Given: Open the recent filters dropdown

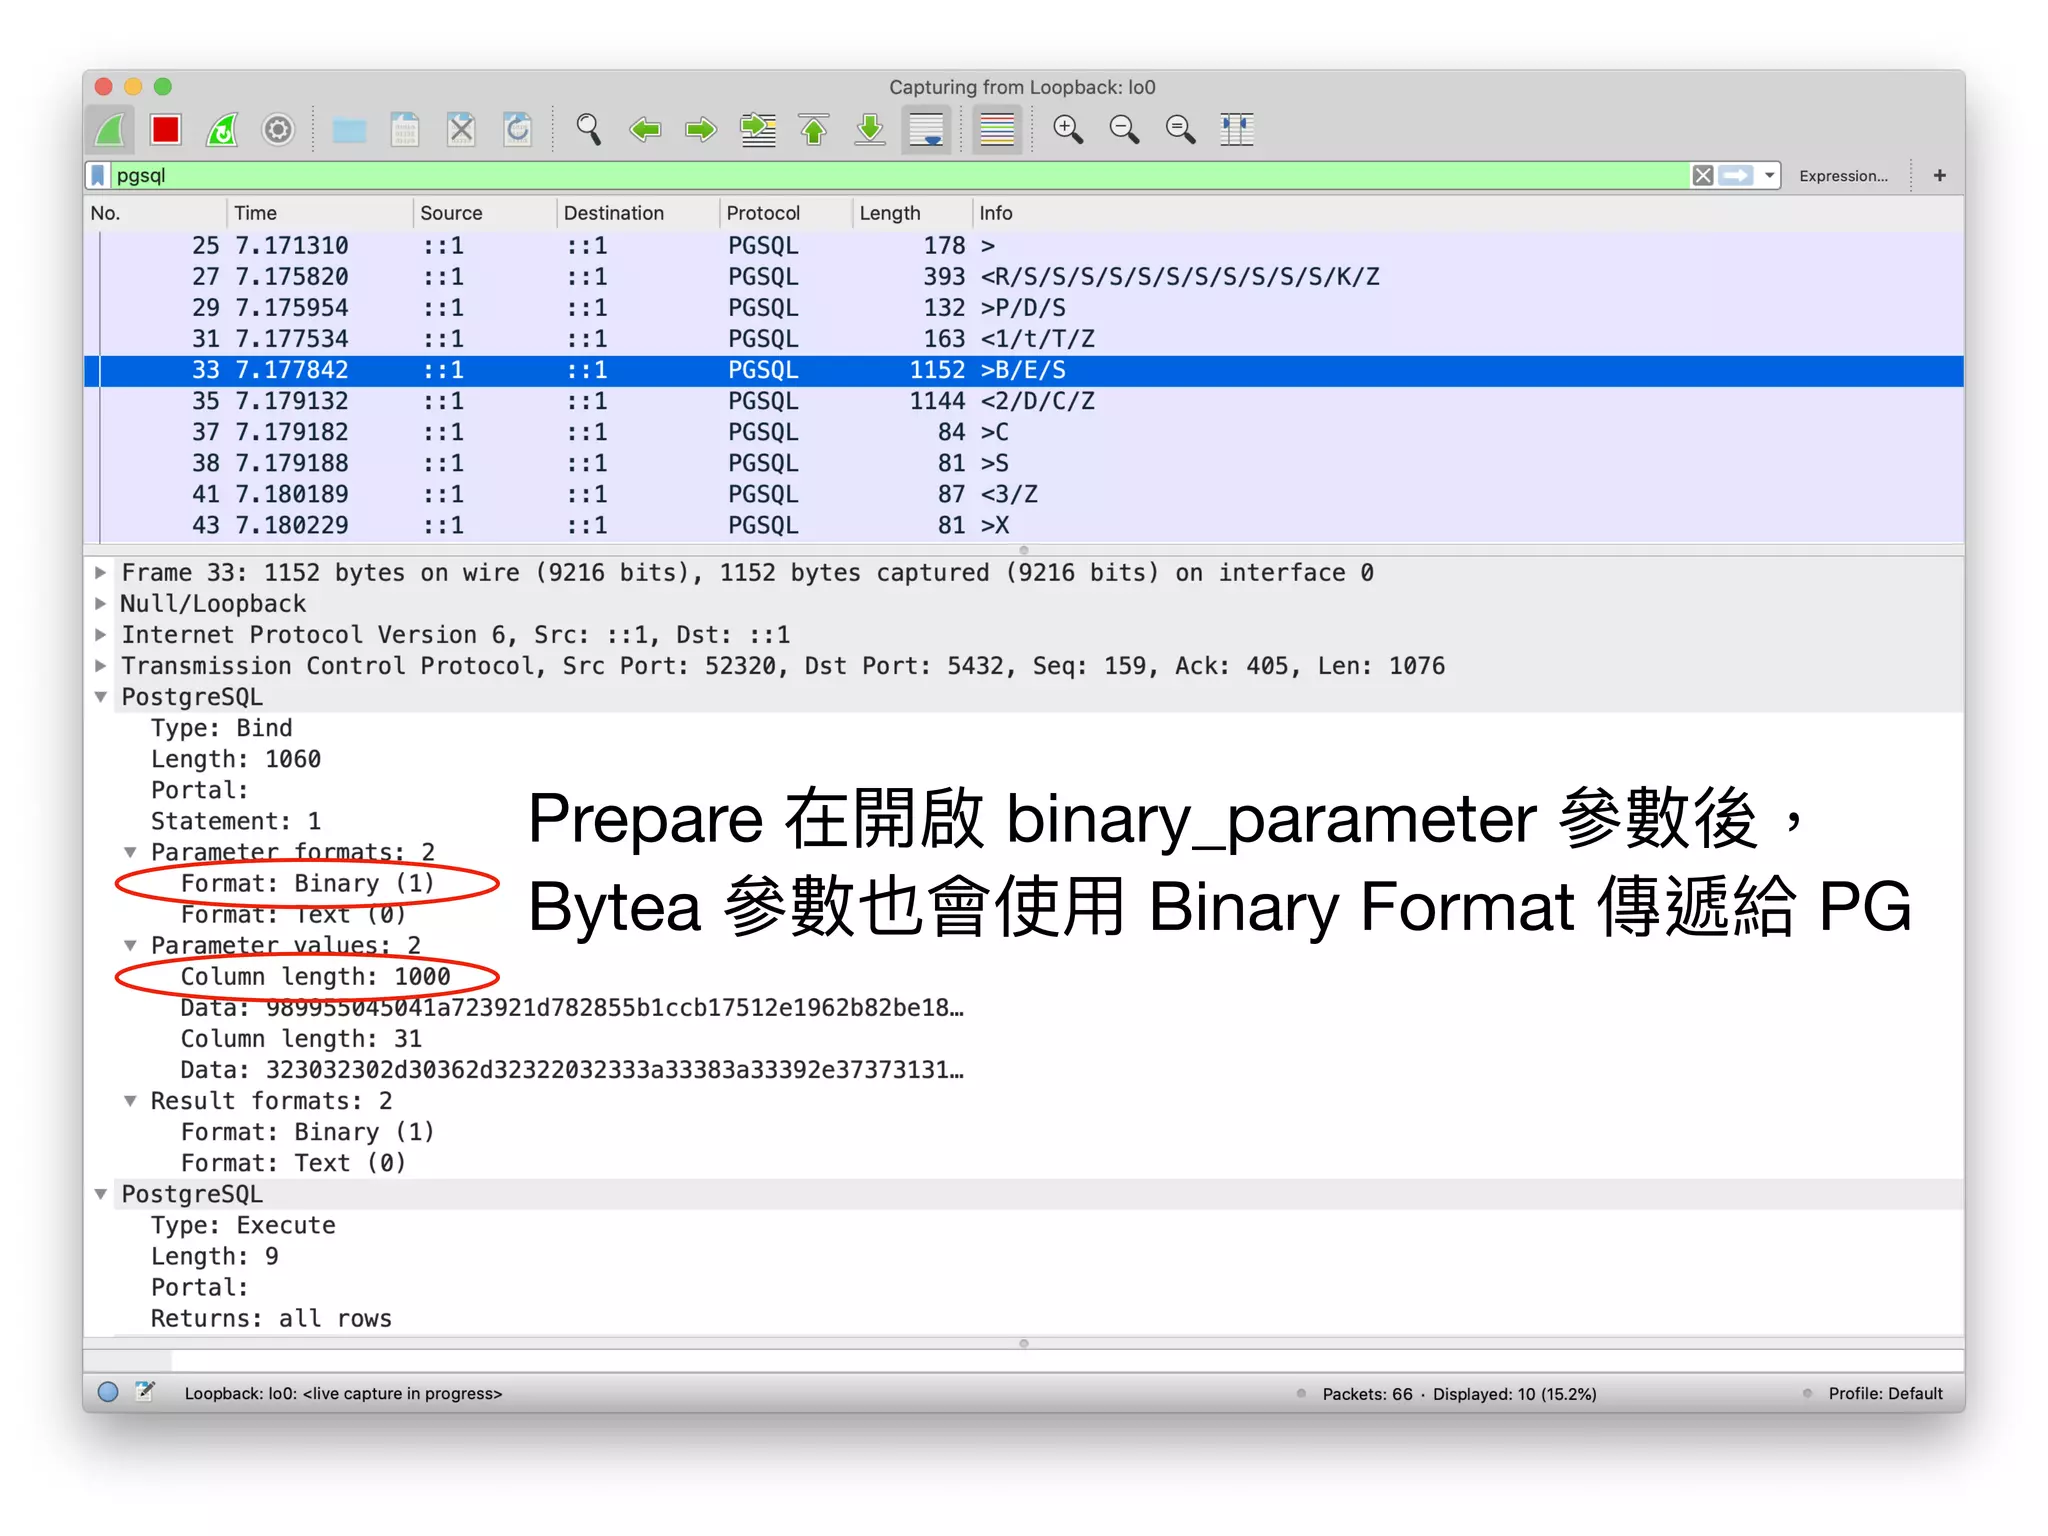Looking at the screenshot, I should pyautogui.click(x=1769, y=176).
